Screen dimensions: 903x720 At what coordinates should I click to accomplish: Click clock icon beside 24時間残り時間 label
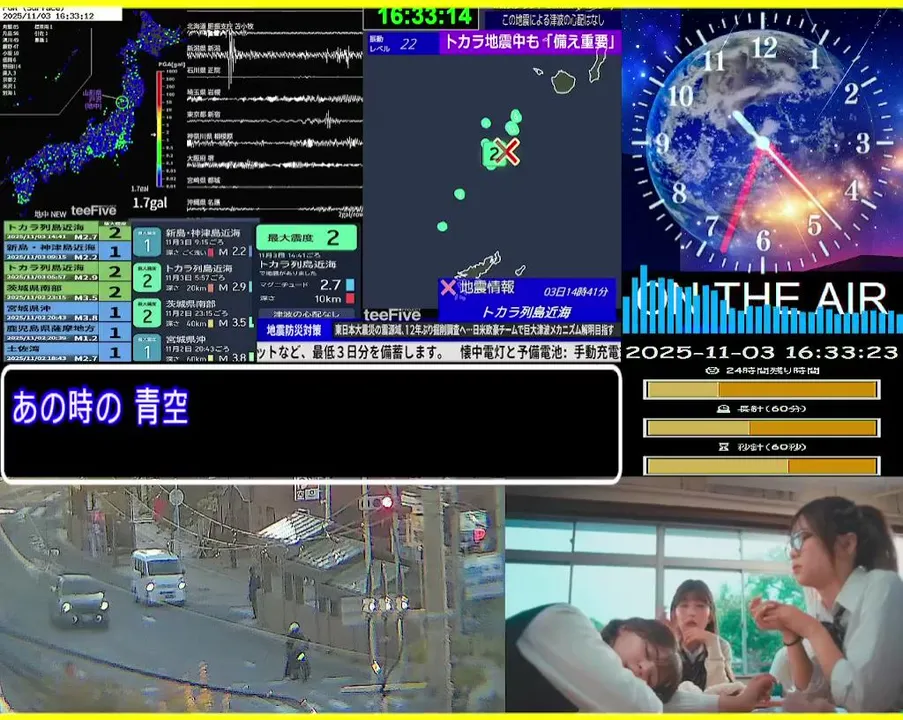tap(712, 370)
